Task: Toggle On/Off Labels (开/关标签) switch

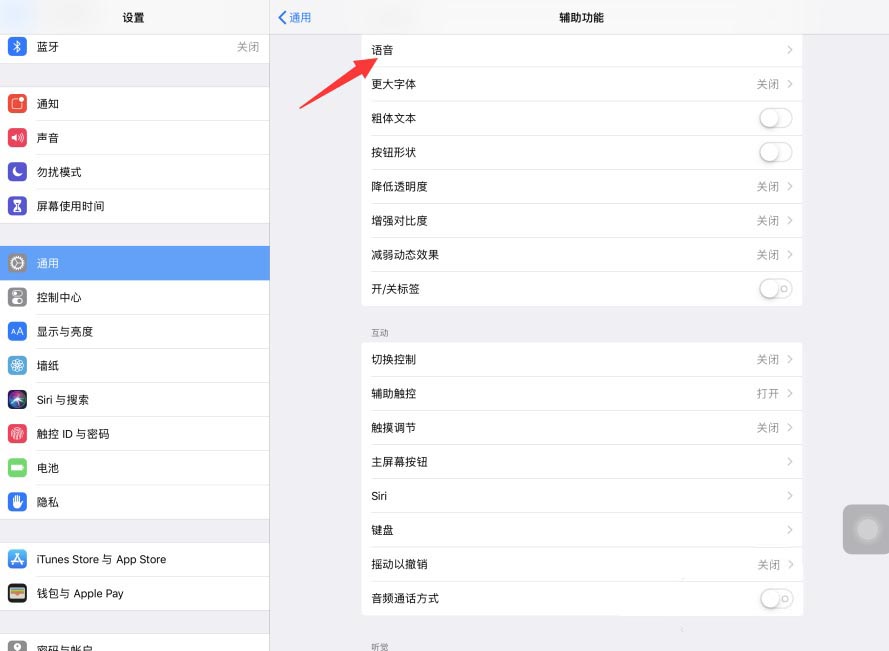Action: [775, 289]
